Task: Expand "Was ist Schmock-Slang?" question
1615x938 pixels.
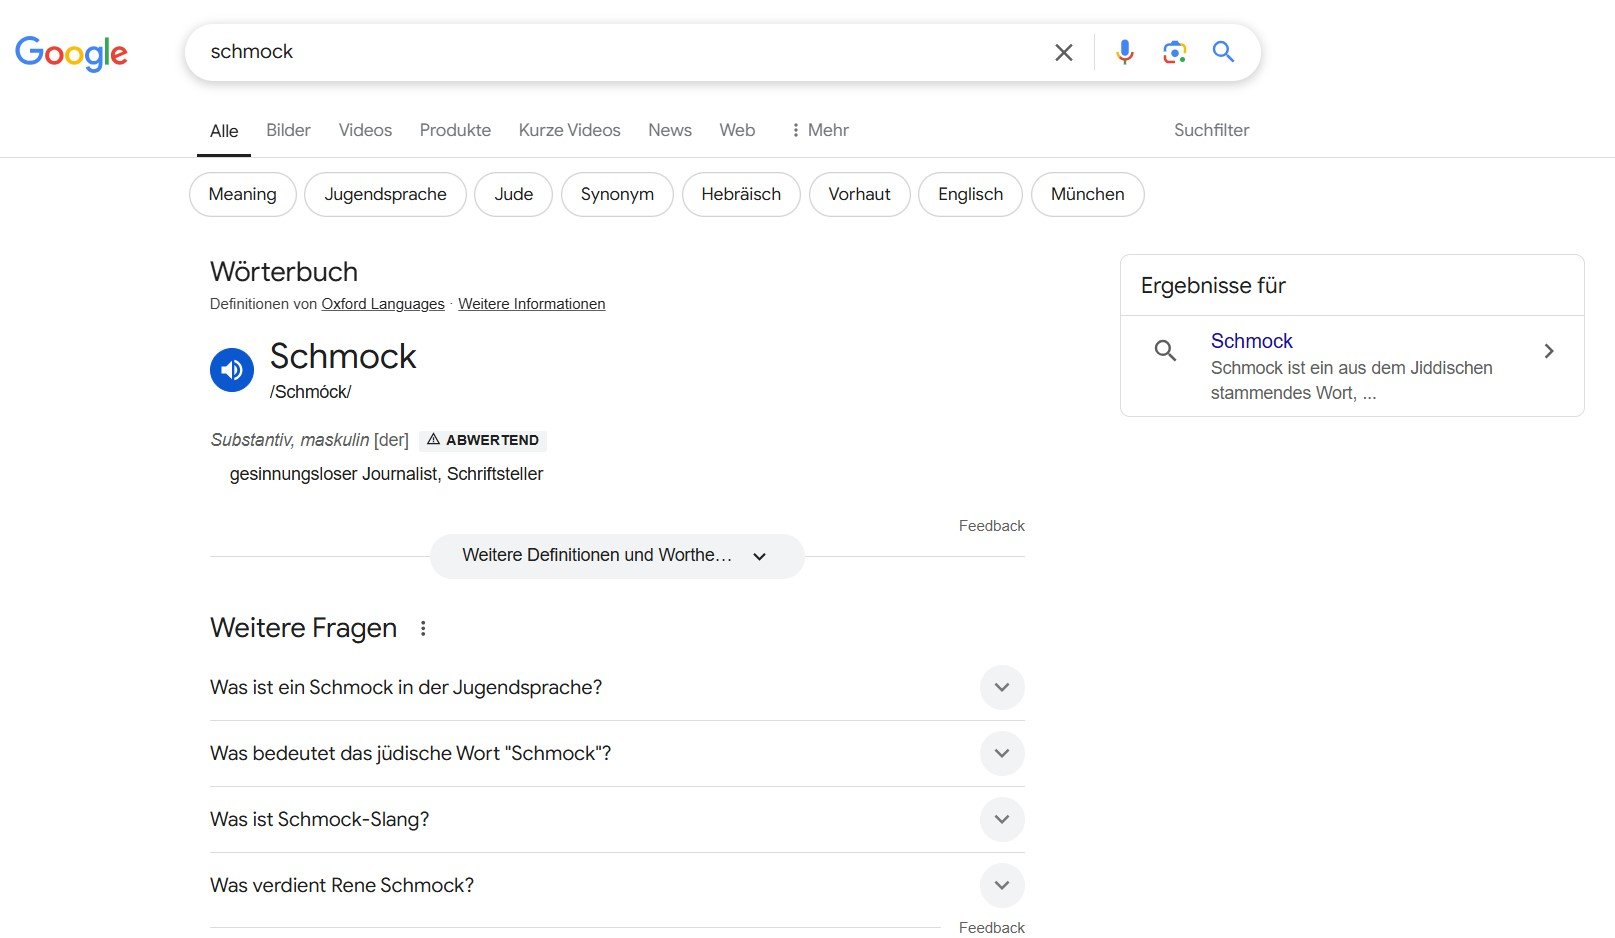Action: click(1002, 820)
